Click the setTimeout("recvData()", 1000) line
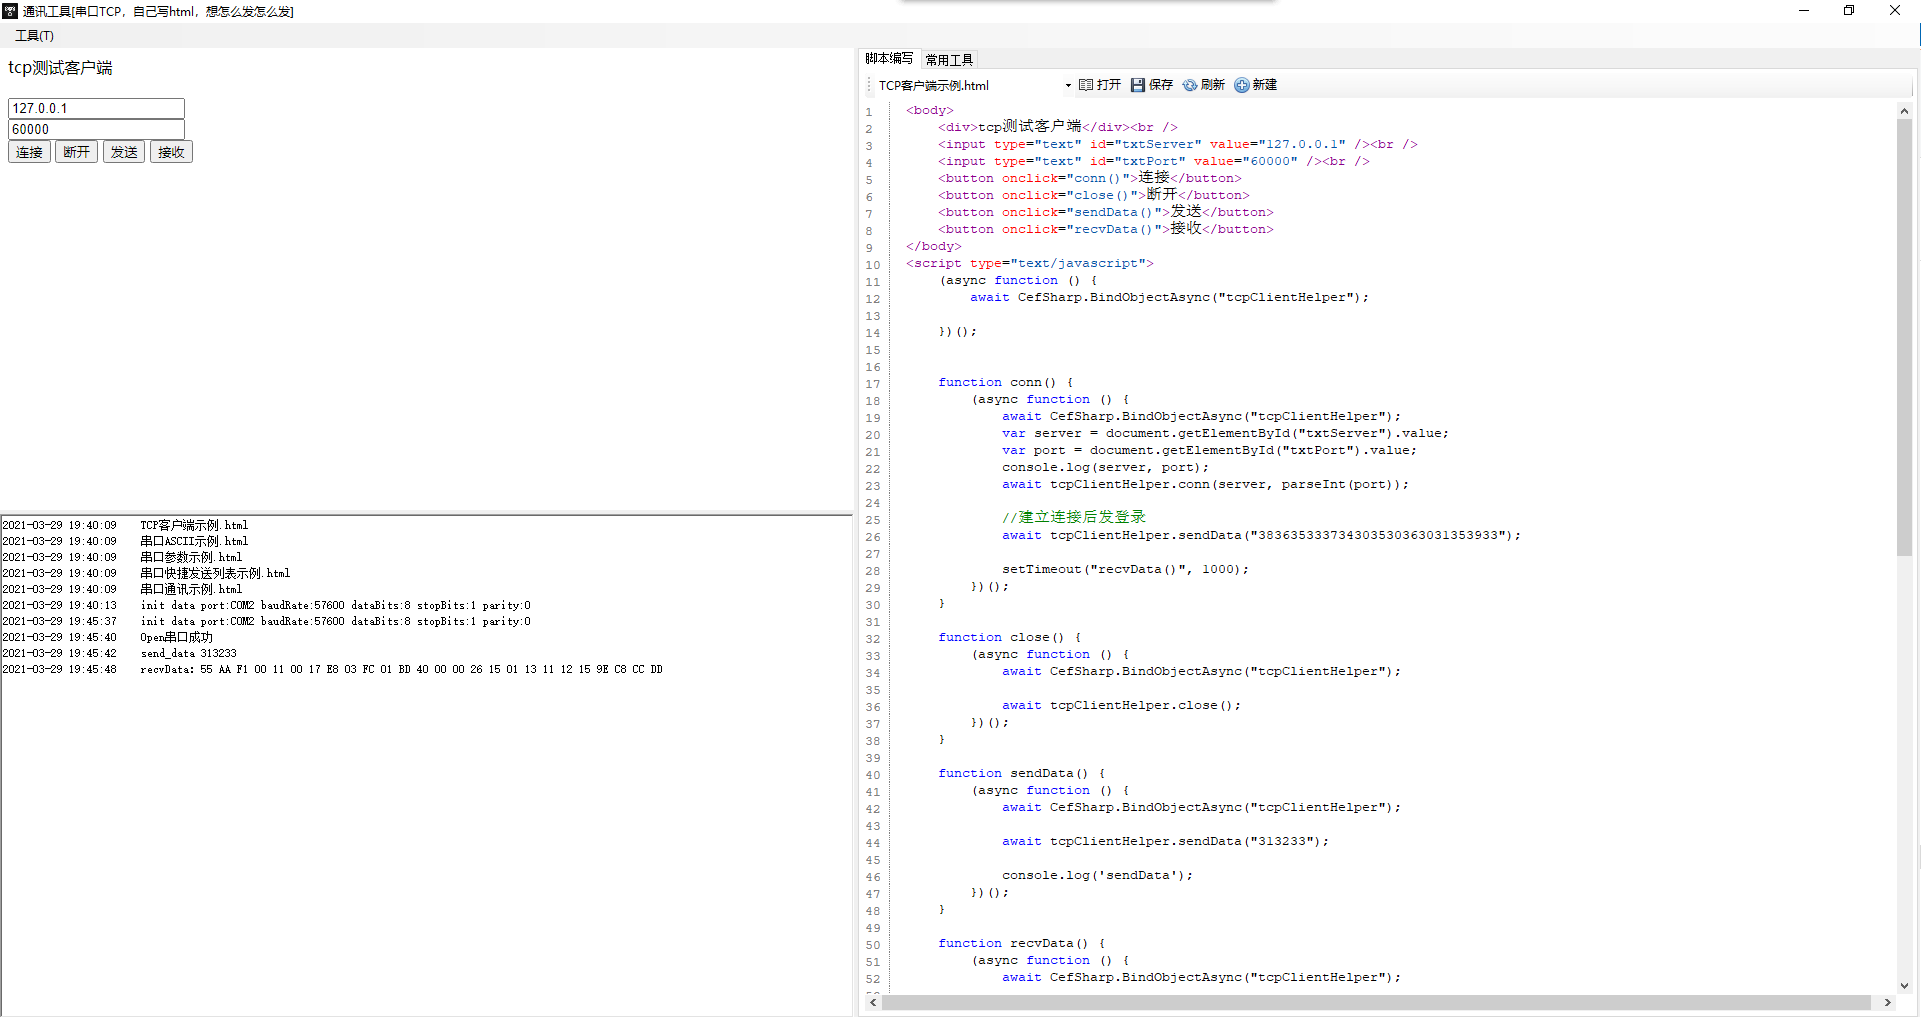1921x1017 pixels. point(1125,569)
